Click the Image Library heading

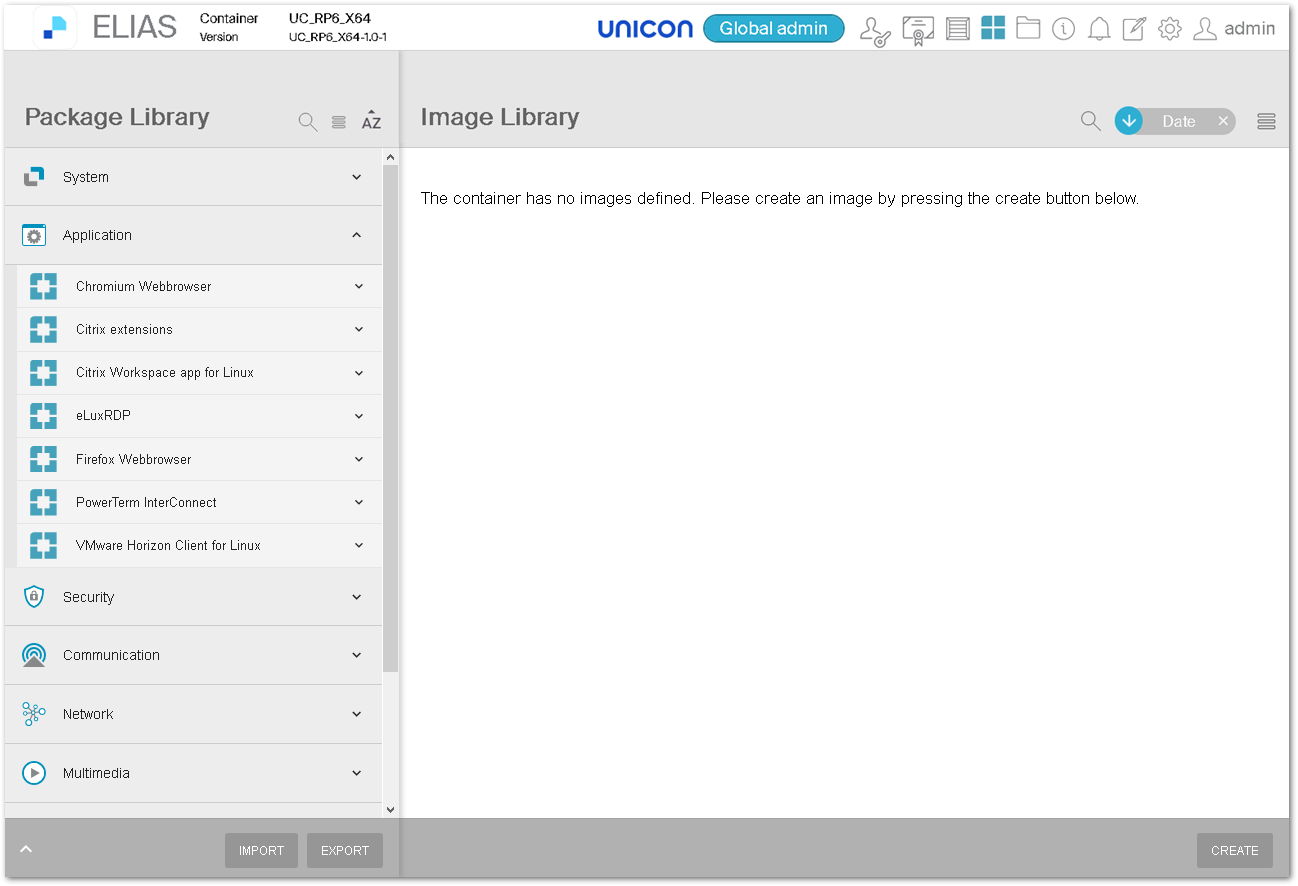coord(500,117)
